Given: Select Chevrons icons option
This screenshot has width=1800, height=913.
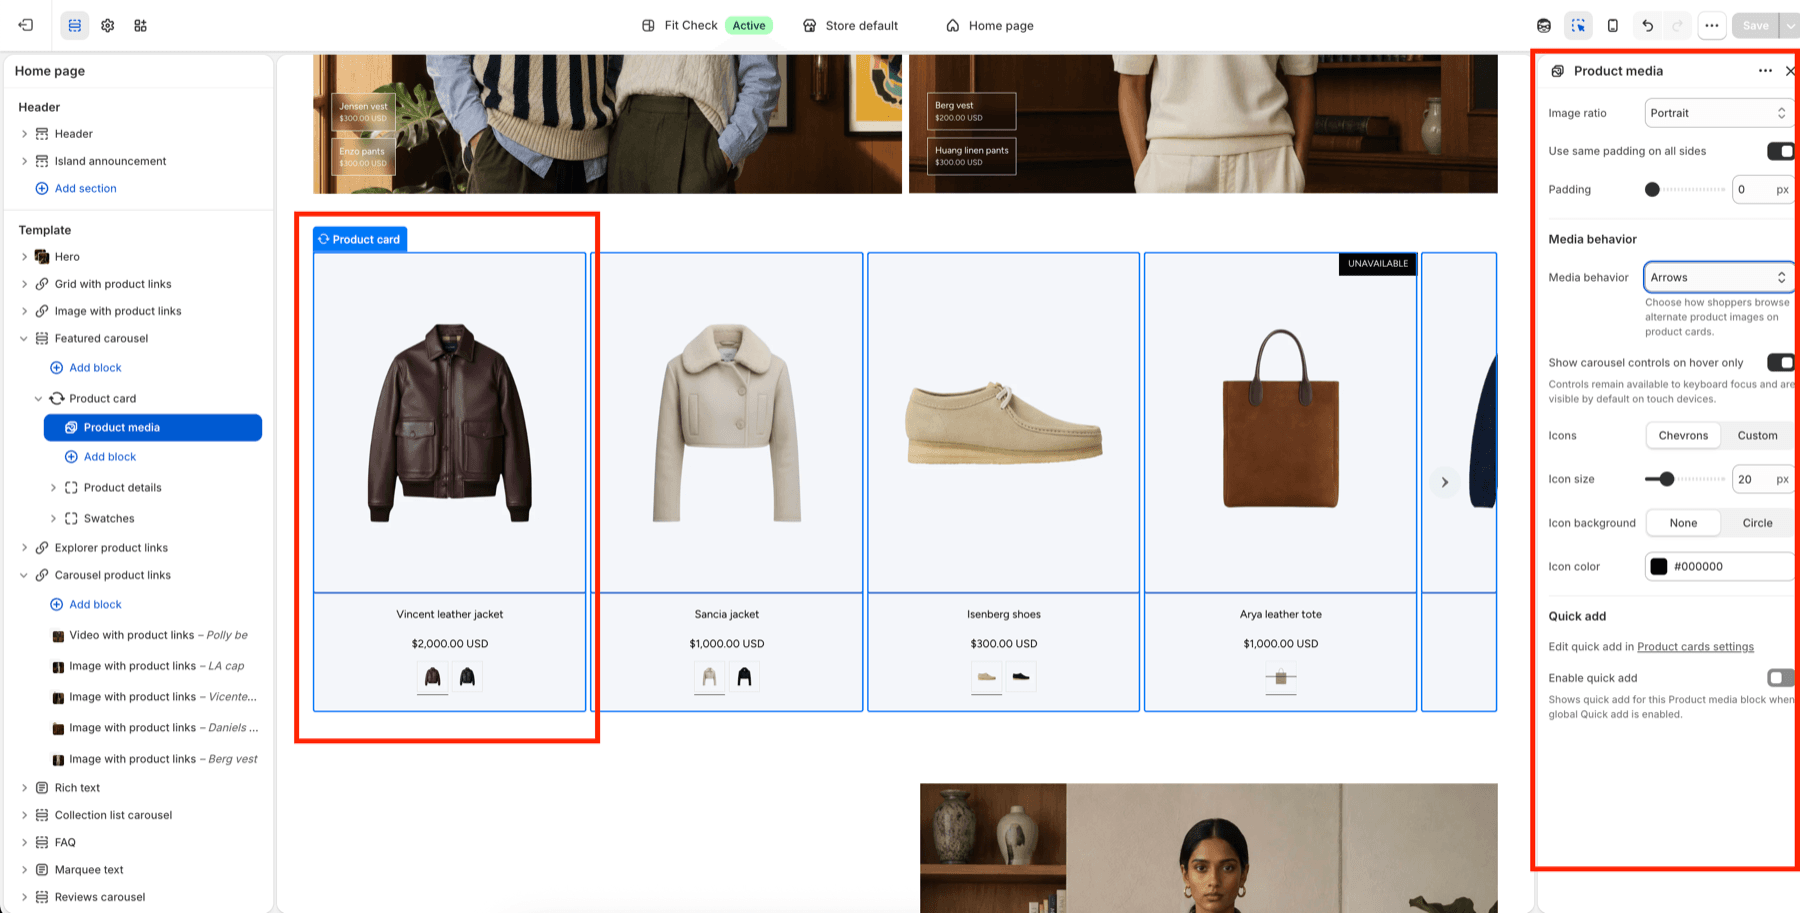Looking at the screenshot, I should tap(1683, 435).
